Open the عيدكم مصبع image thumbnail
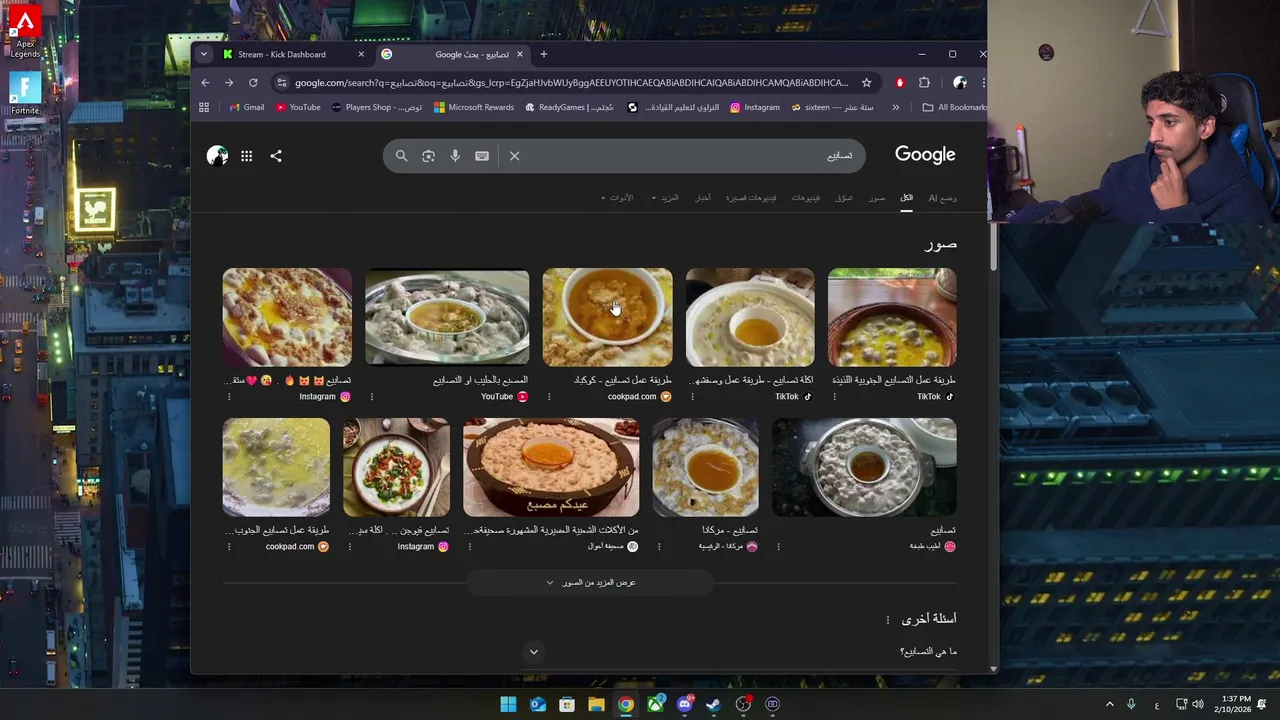 click(x=551, y=467)
